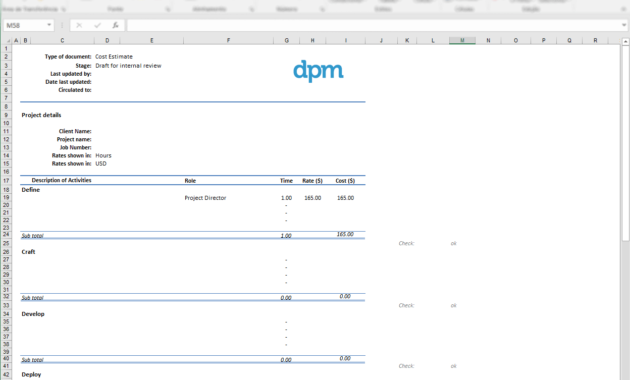Select row 17 header
The height and width of the screenshot is (380, 630).
[x=6, y=180]
